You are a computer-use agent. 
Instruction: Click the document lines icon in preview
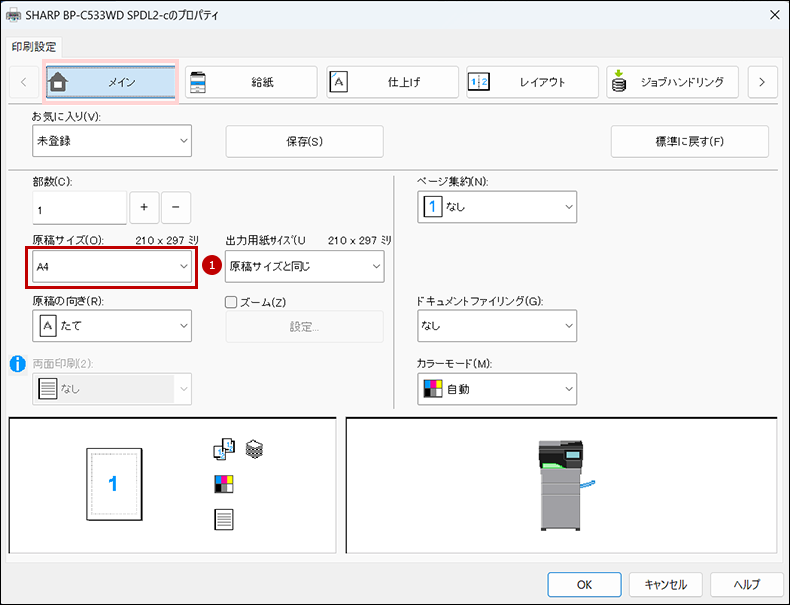coord(224,519)
